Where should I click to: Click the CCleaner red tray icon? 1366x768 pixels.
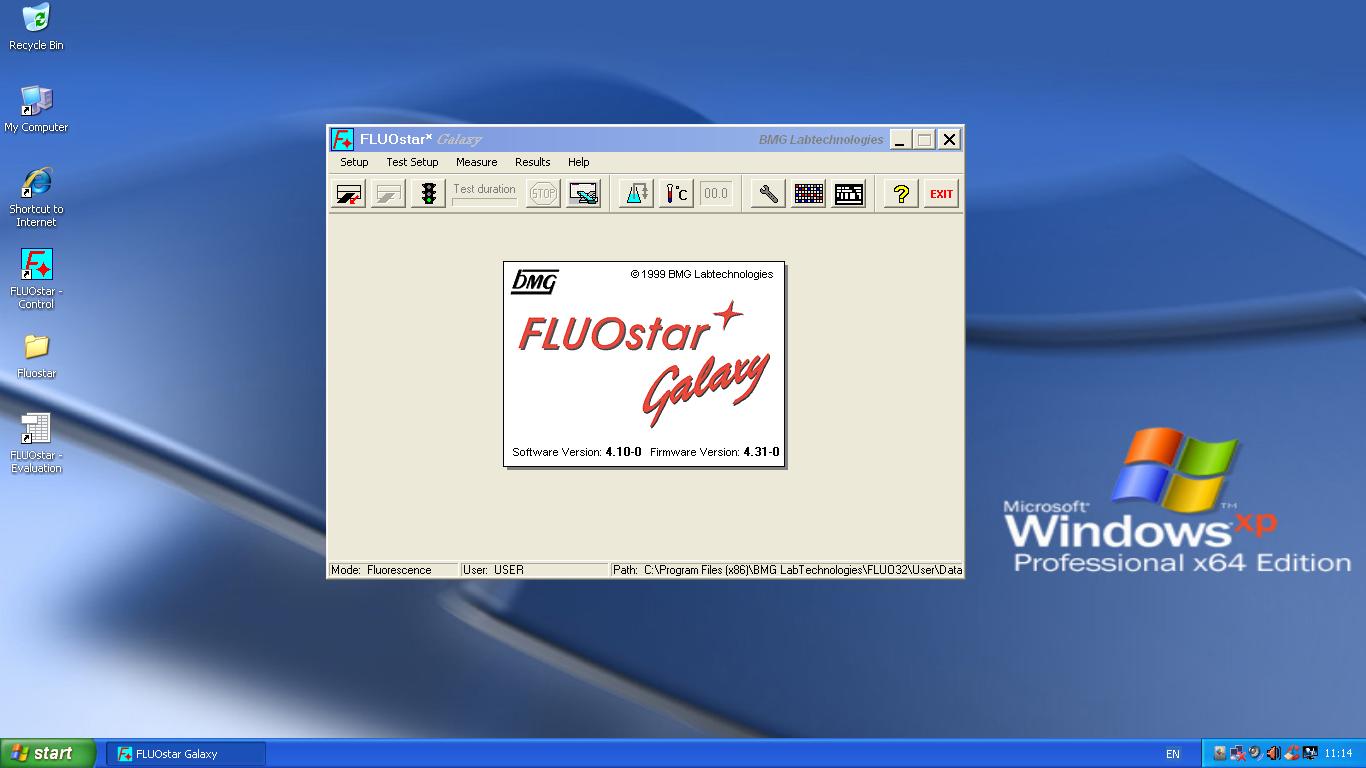[1291, 753]
